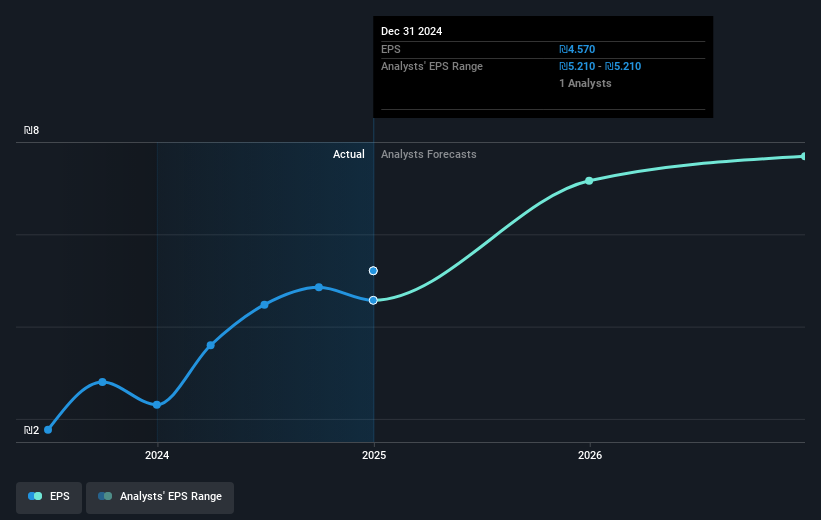
Task: Select the first EPS data point at ₪2
Action: click(48, 430)
